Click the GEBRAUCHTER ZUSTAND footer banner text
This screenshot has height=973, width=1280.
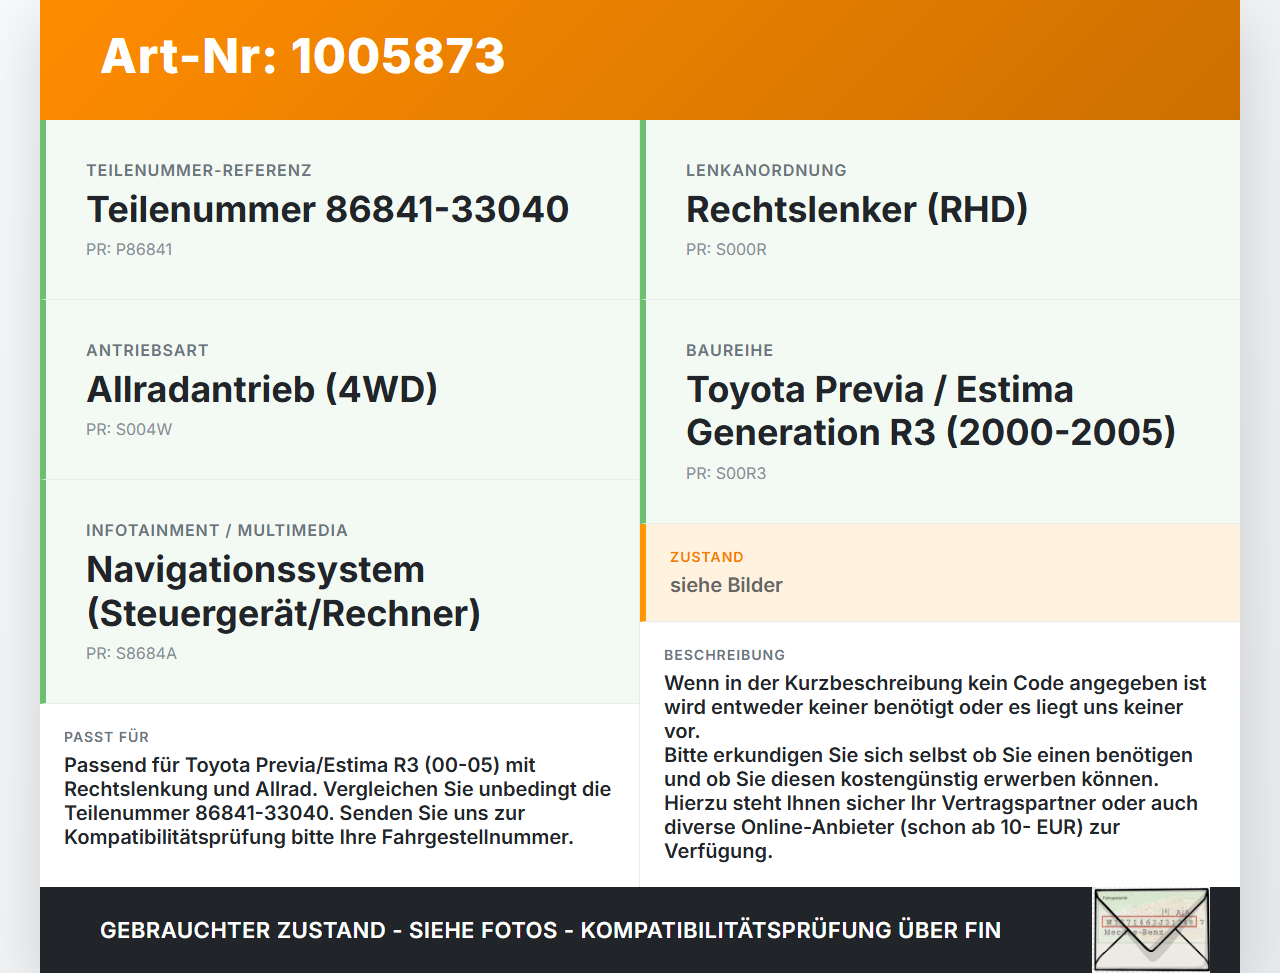[550, 930]
